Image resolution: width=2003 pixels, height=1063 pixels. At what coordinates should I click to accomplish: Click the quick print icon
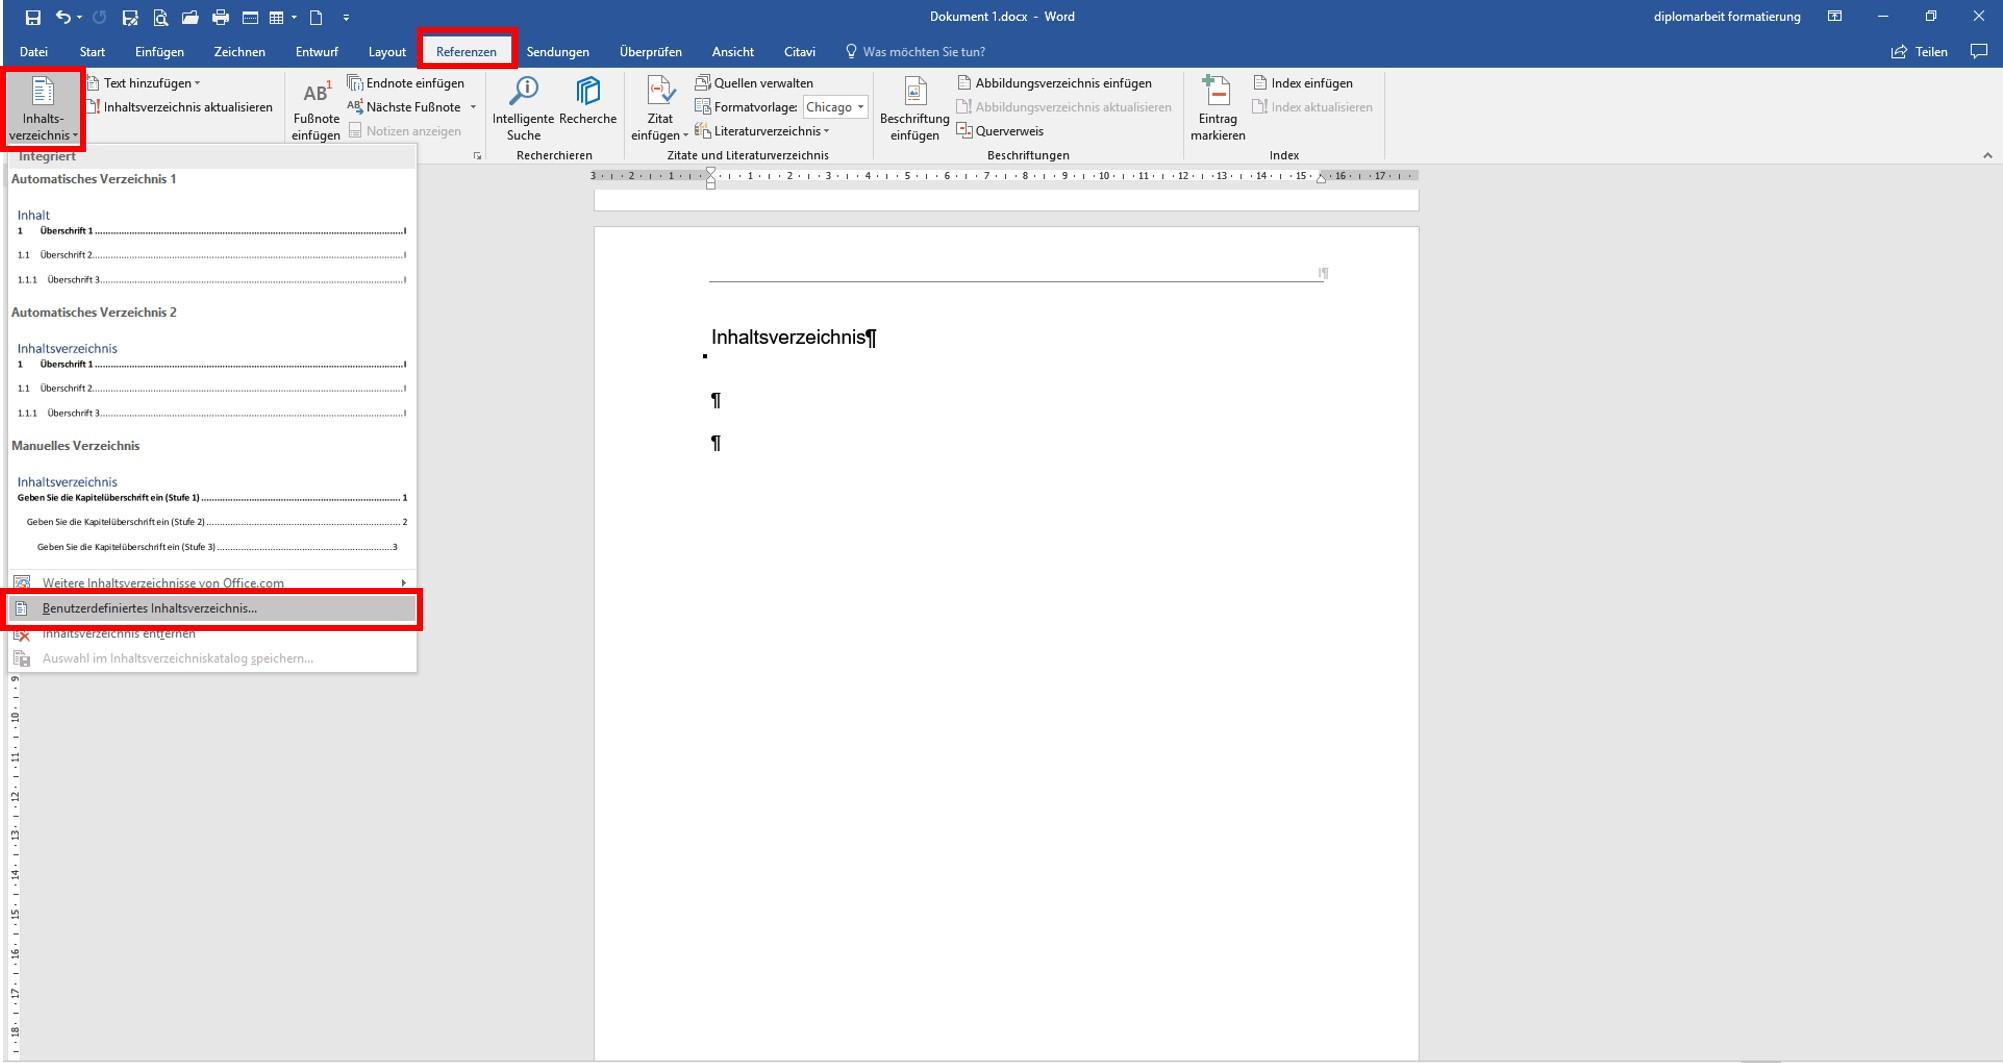pyautogui.click(x=220, y=17)
